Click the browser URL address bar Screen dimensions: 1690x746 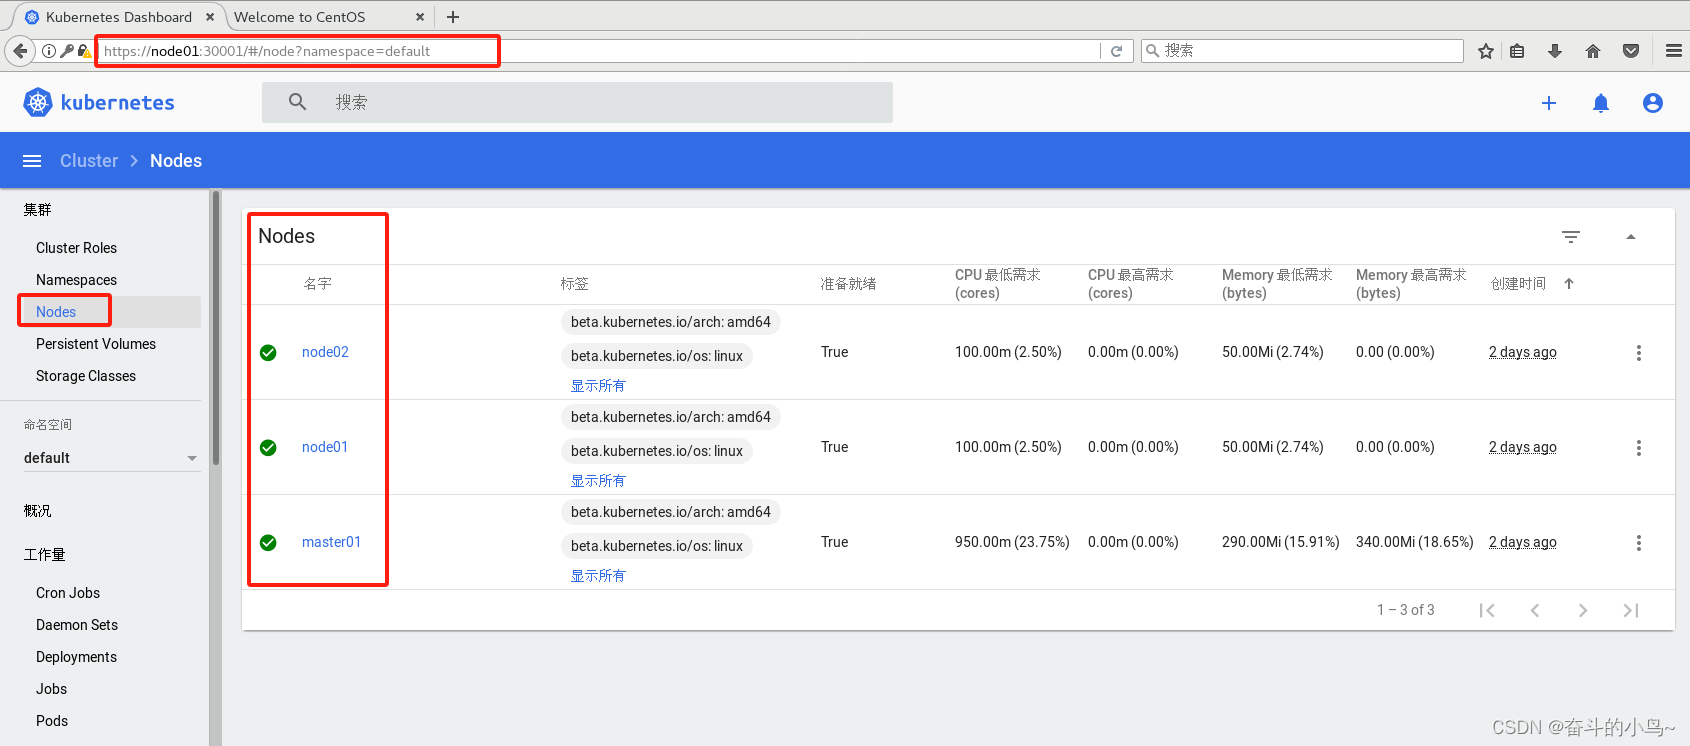(x=600, y=51)
